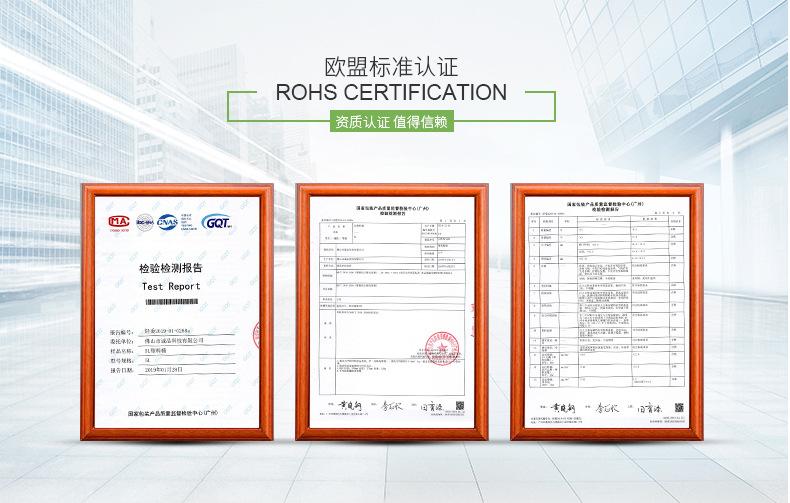Click the red MA logo on the certificate

[x=119, y=222]
